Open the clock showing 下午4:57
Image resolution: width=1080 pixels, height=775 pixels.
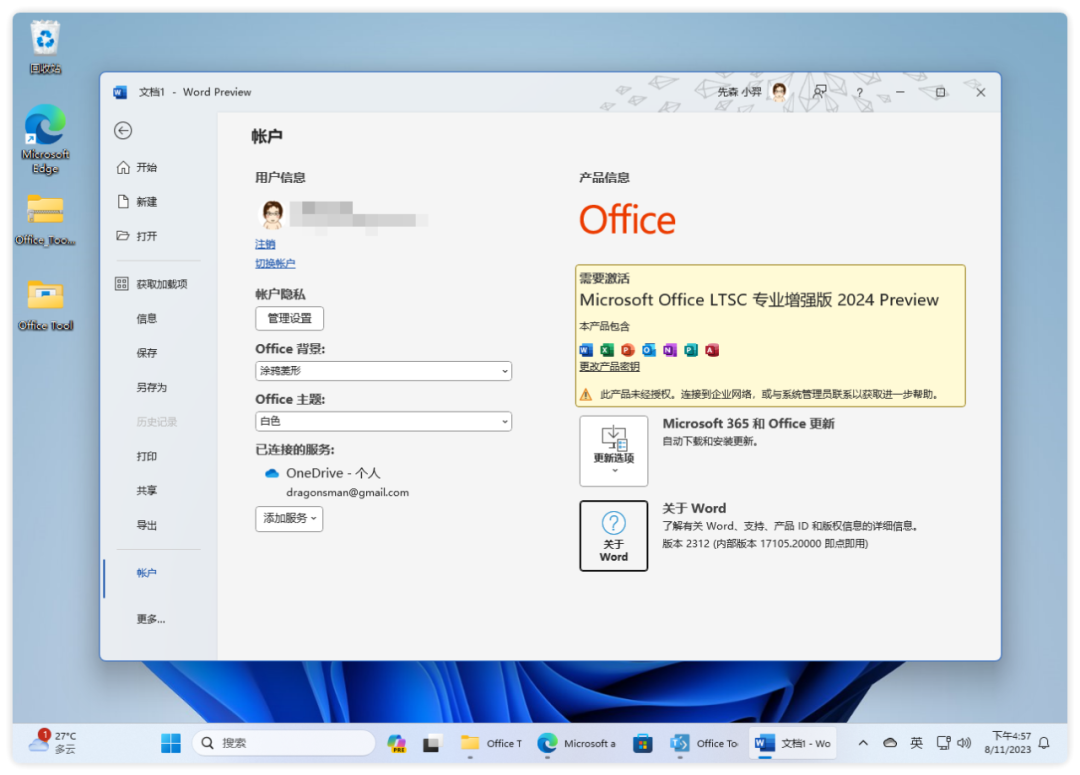pos(1008,743)
